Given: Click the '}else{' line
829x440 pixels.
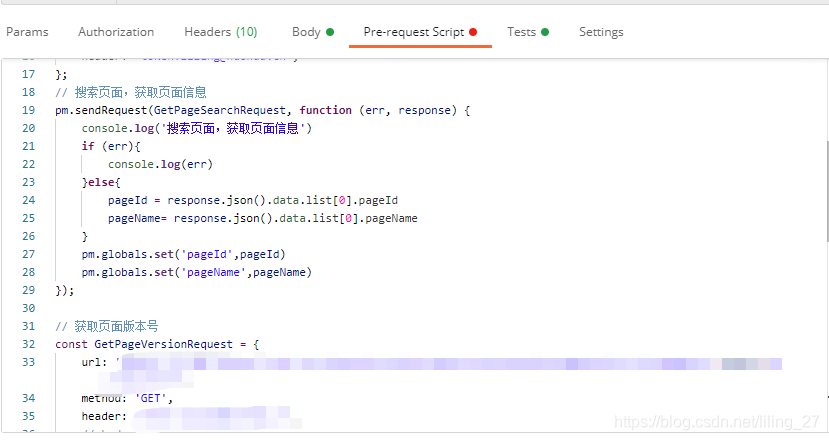Looking at the screenshot, I should point(101,182).
